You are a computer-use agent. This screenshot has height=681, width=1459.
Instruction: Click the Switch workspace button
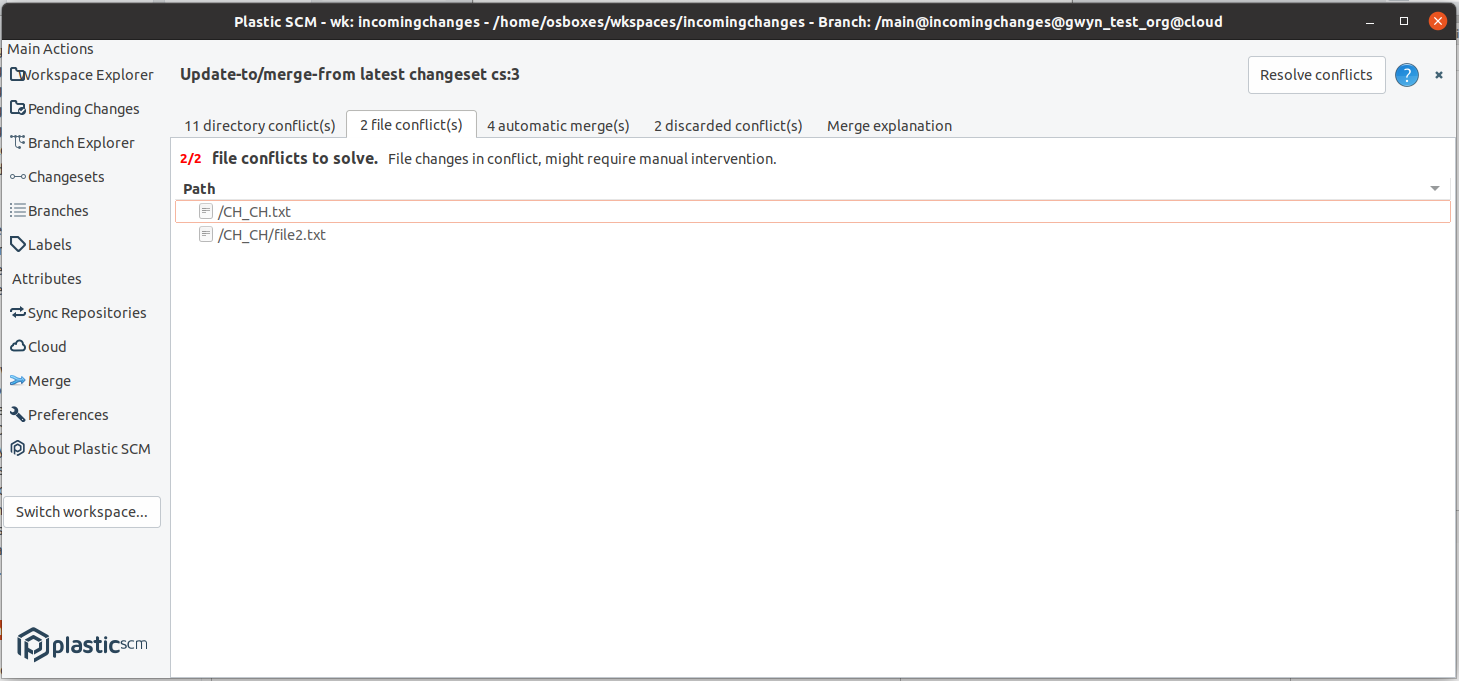[x=81, y=511]
